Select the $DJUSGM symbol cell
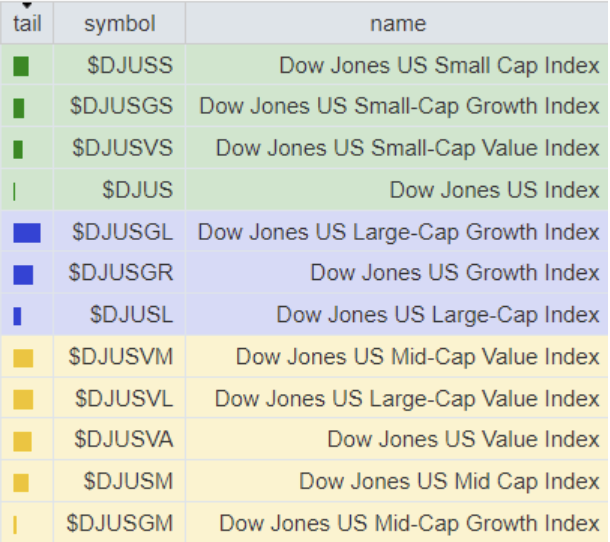This screenshot has width=610, height=542. 120,523
